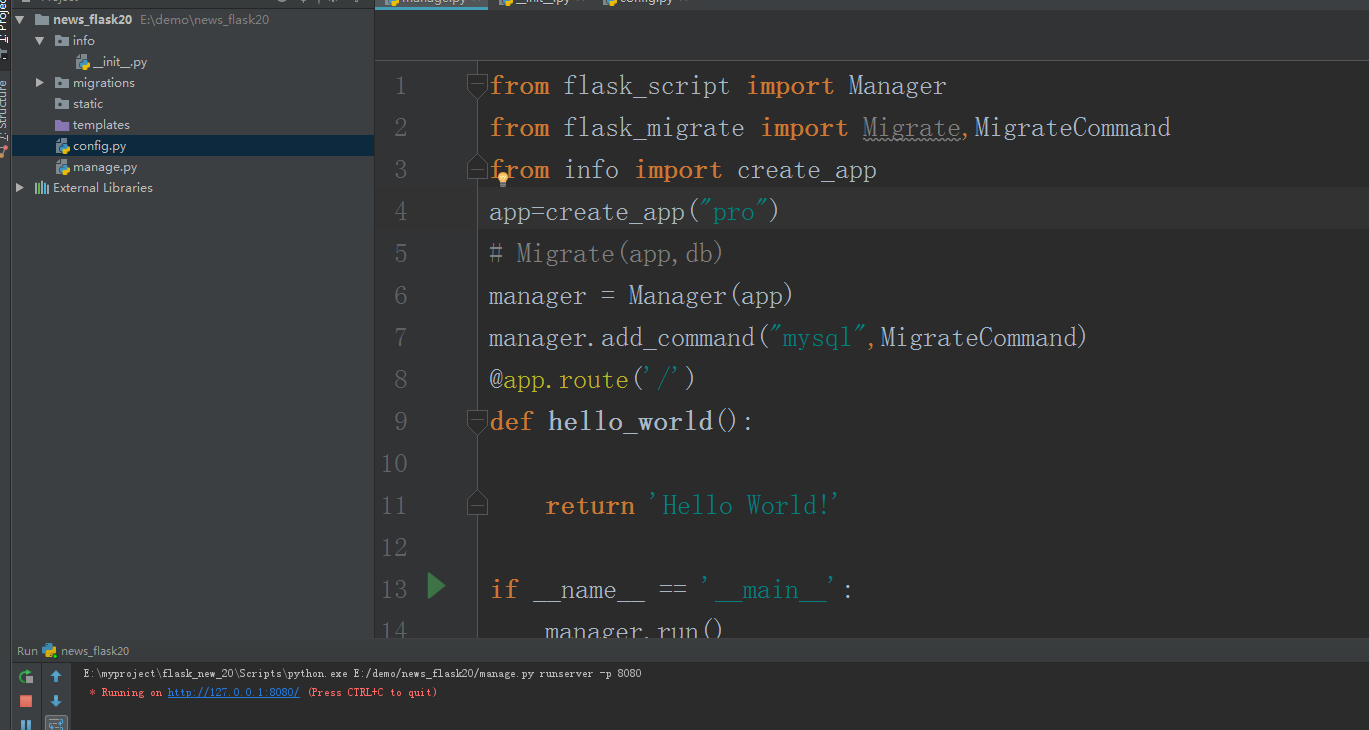The image size is (1369, 730).
Task: Expand the External Libraries node
Action: pos(19,188)
